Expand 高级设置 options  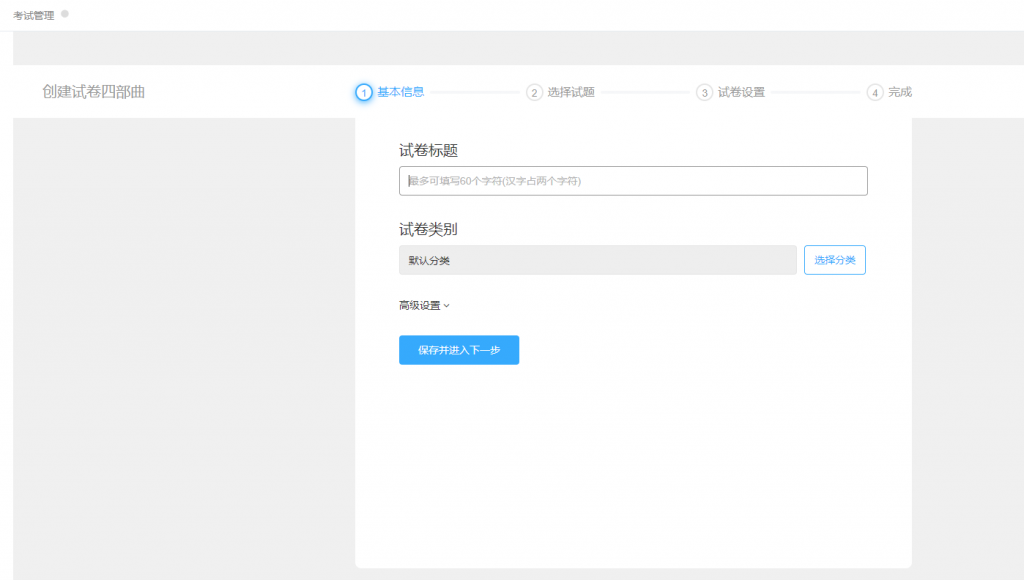(424, 305)
